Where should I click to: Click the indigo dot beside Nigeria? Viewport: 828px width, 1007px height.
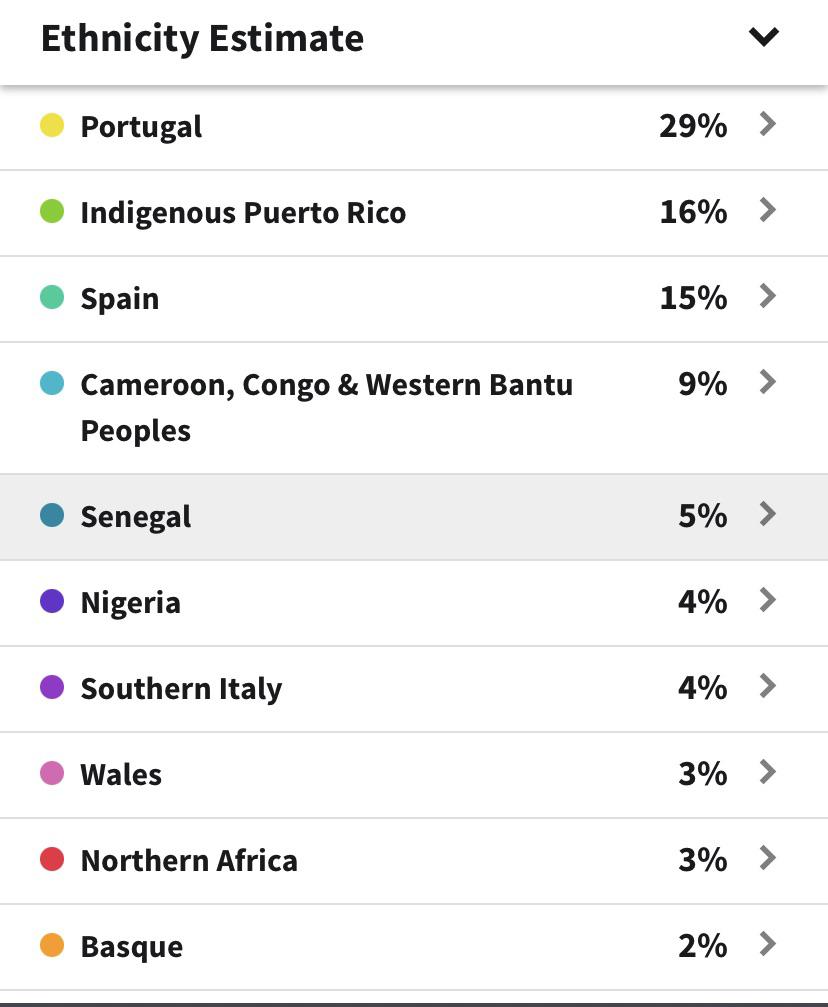(x=54, y=601)
